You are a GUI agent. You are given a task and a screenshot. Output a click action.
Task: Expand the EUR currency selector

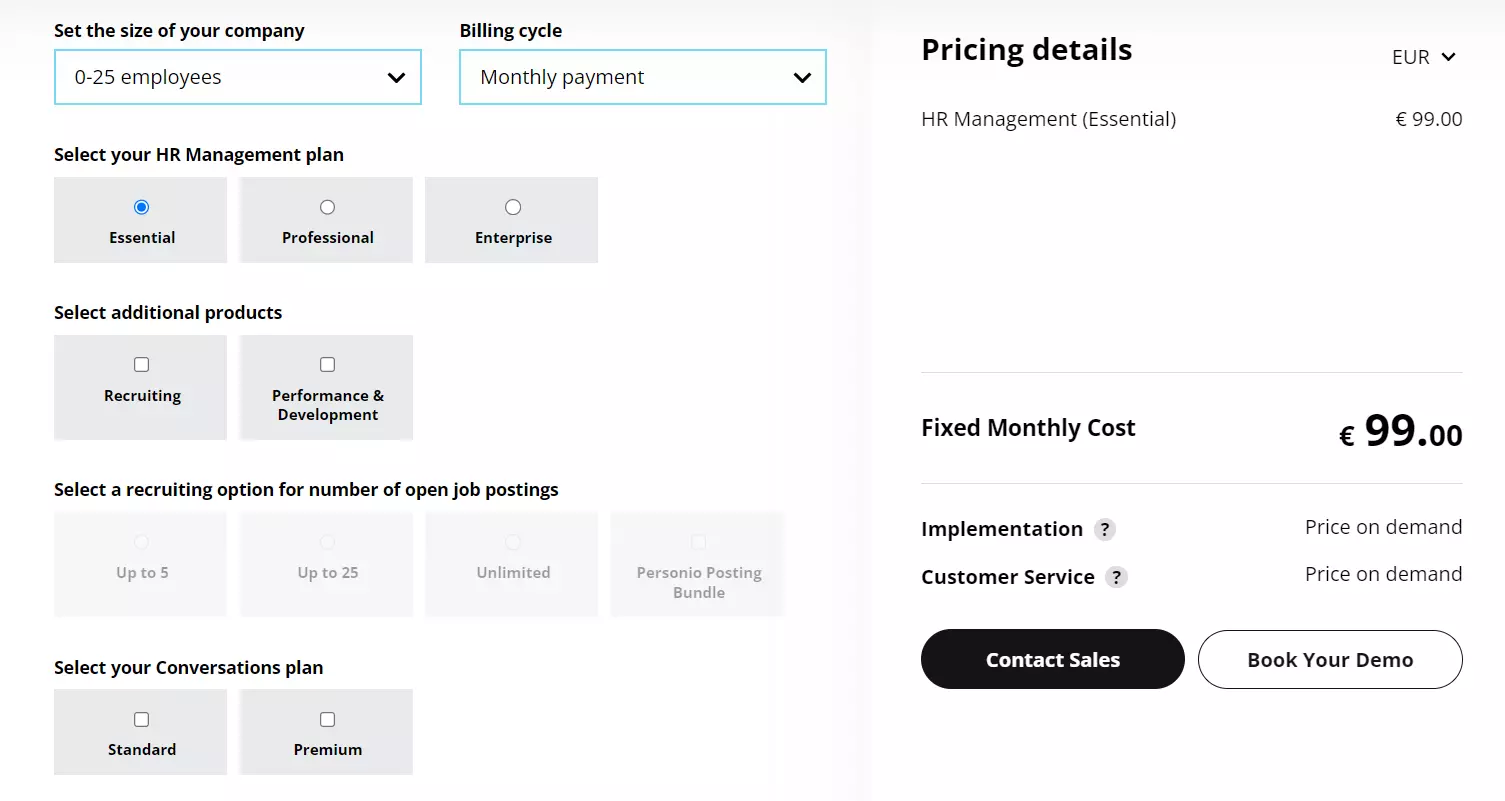[x=1423, y=57]
